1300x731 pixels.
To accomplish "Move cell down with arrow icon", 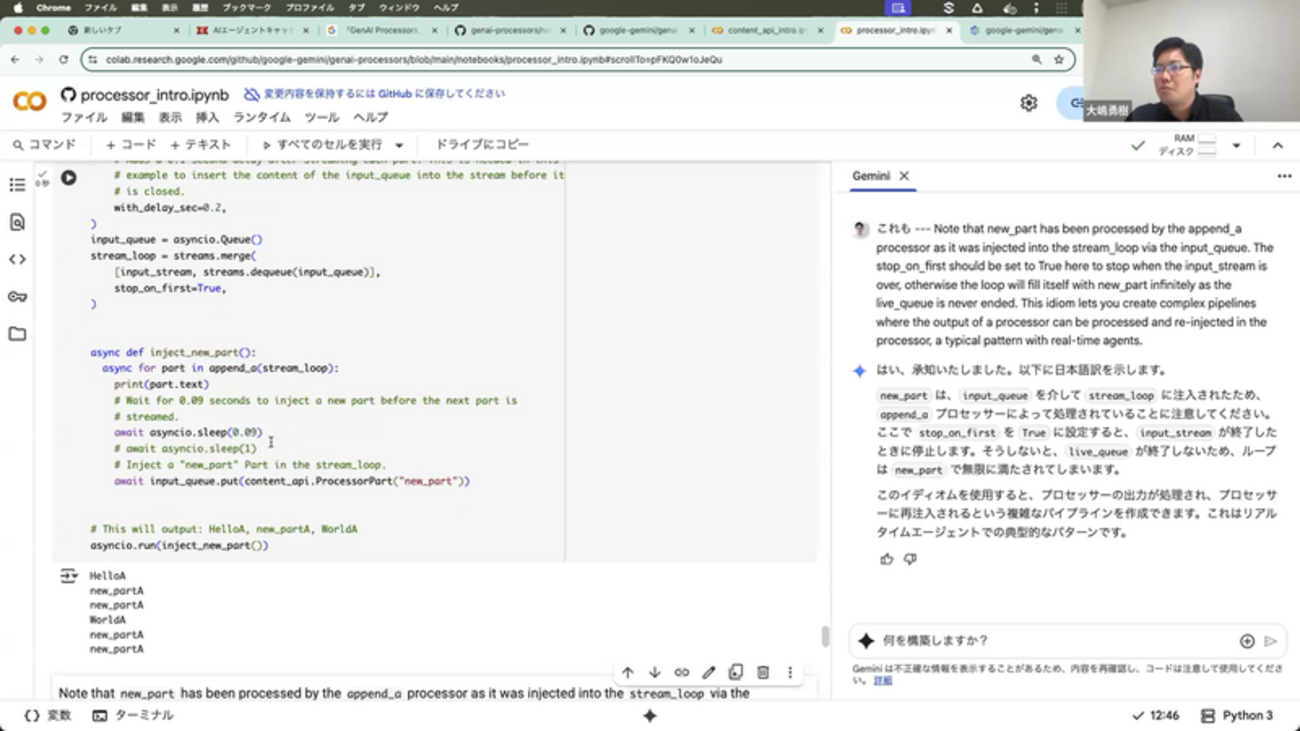I will [655, 673].
